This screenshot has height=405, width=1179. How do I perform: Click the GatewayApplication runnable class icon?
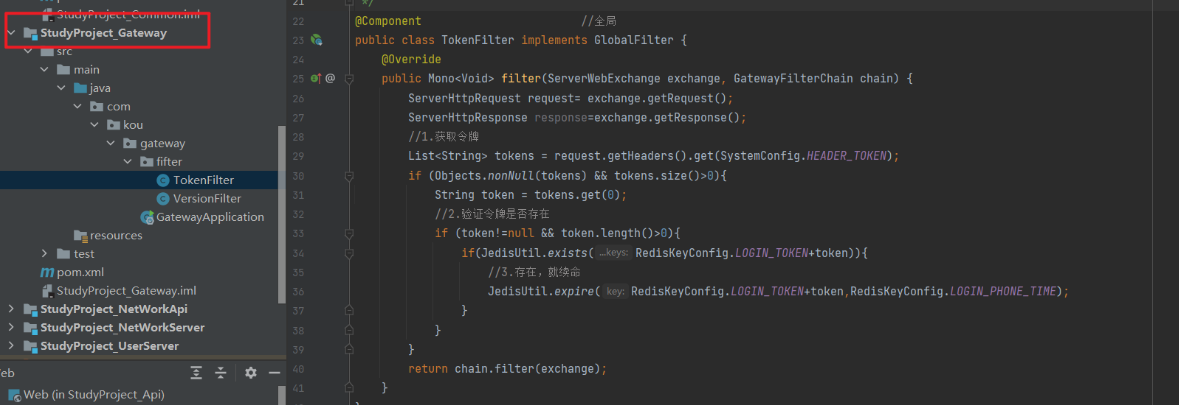tap(147, 217)
